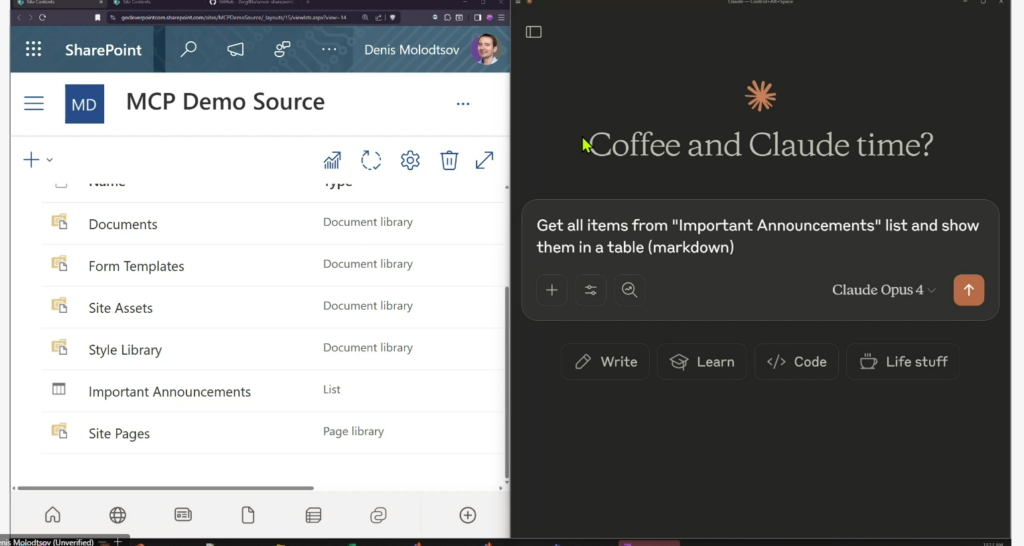1024x546 pixels.
Task: Open the Important Announcements list
Action: tap(170, 391)
